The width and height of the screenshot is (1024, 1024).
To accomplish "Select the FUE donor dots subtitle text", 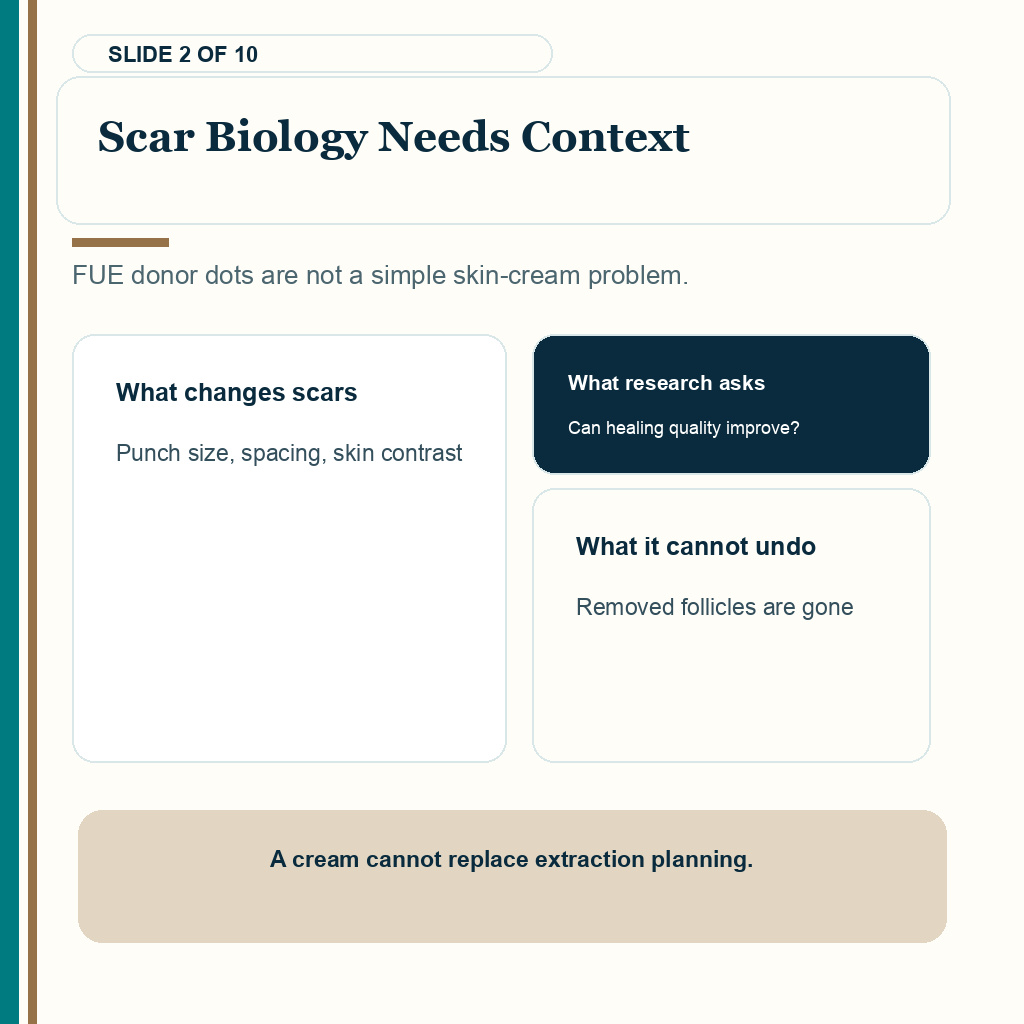I will (x=380, y=276).
